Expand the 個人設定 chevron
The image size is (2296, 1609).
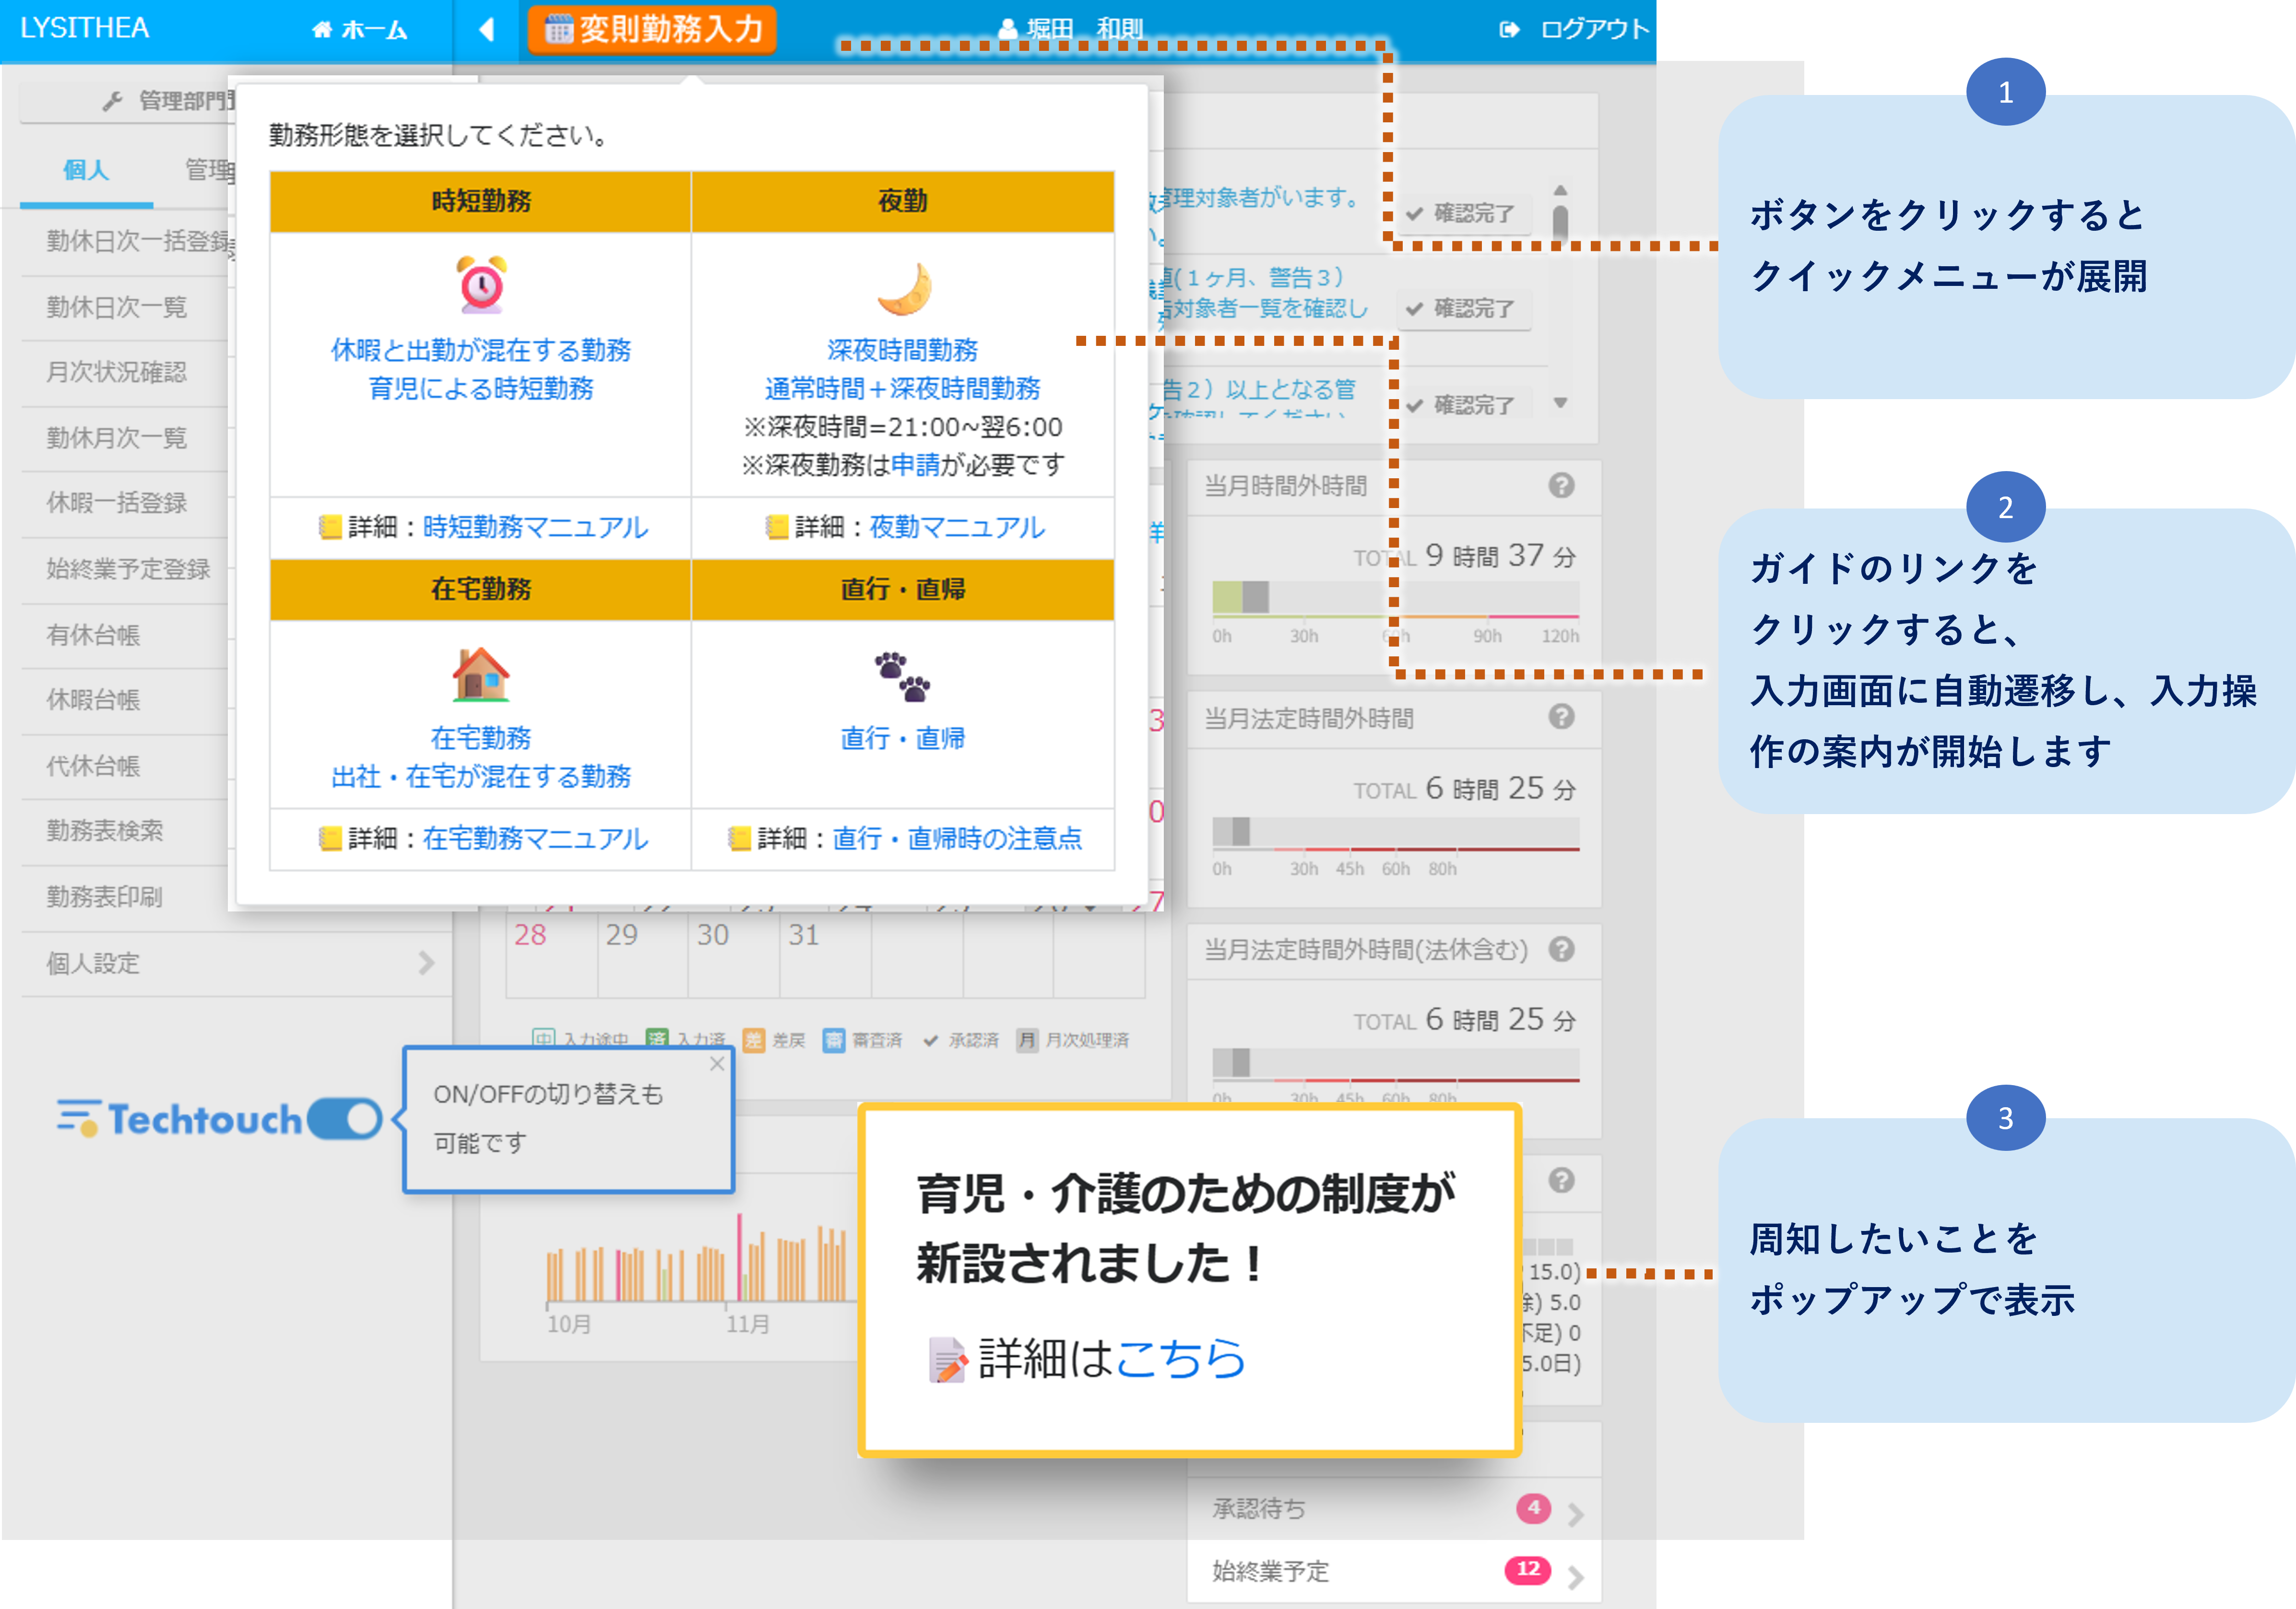[x=428, y=963]
